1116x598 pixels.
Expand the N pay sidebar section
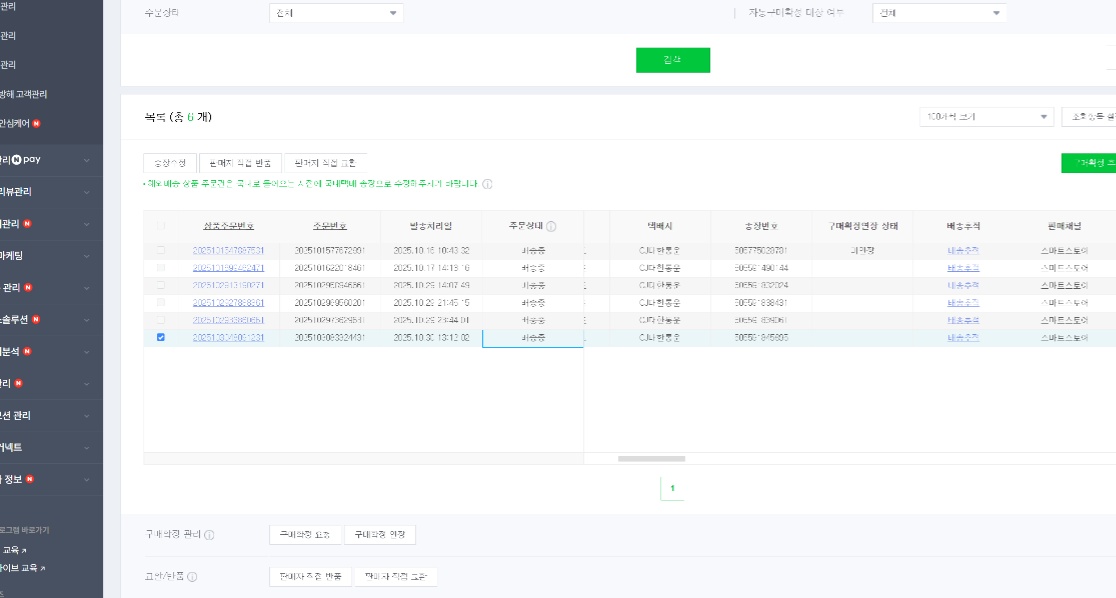[x=87, y=160]
